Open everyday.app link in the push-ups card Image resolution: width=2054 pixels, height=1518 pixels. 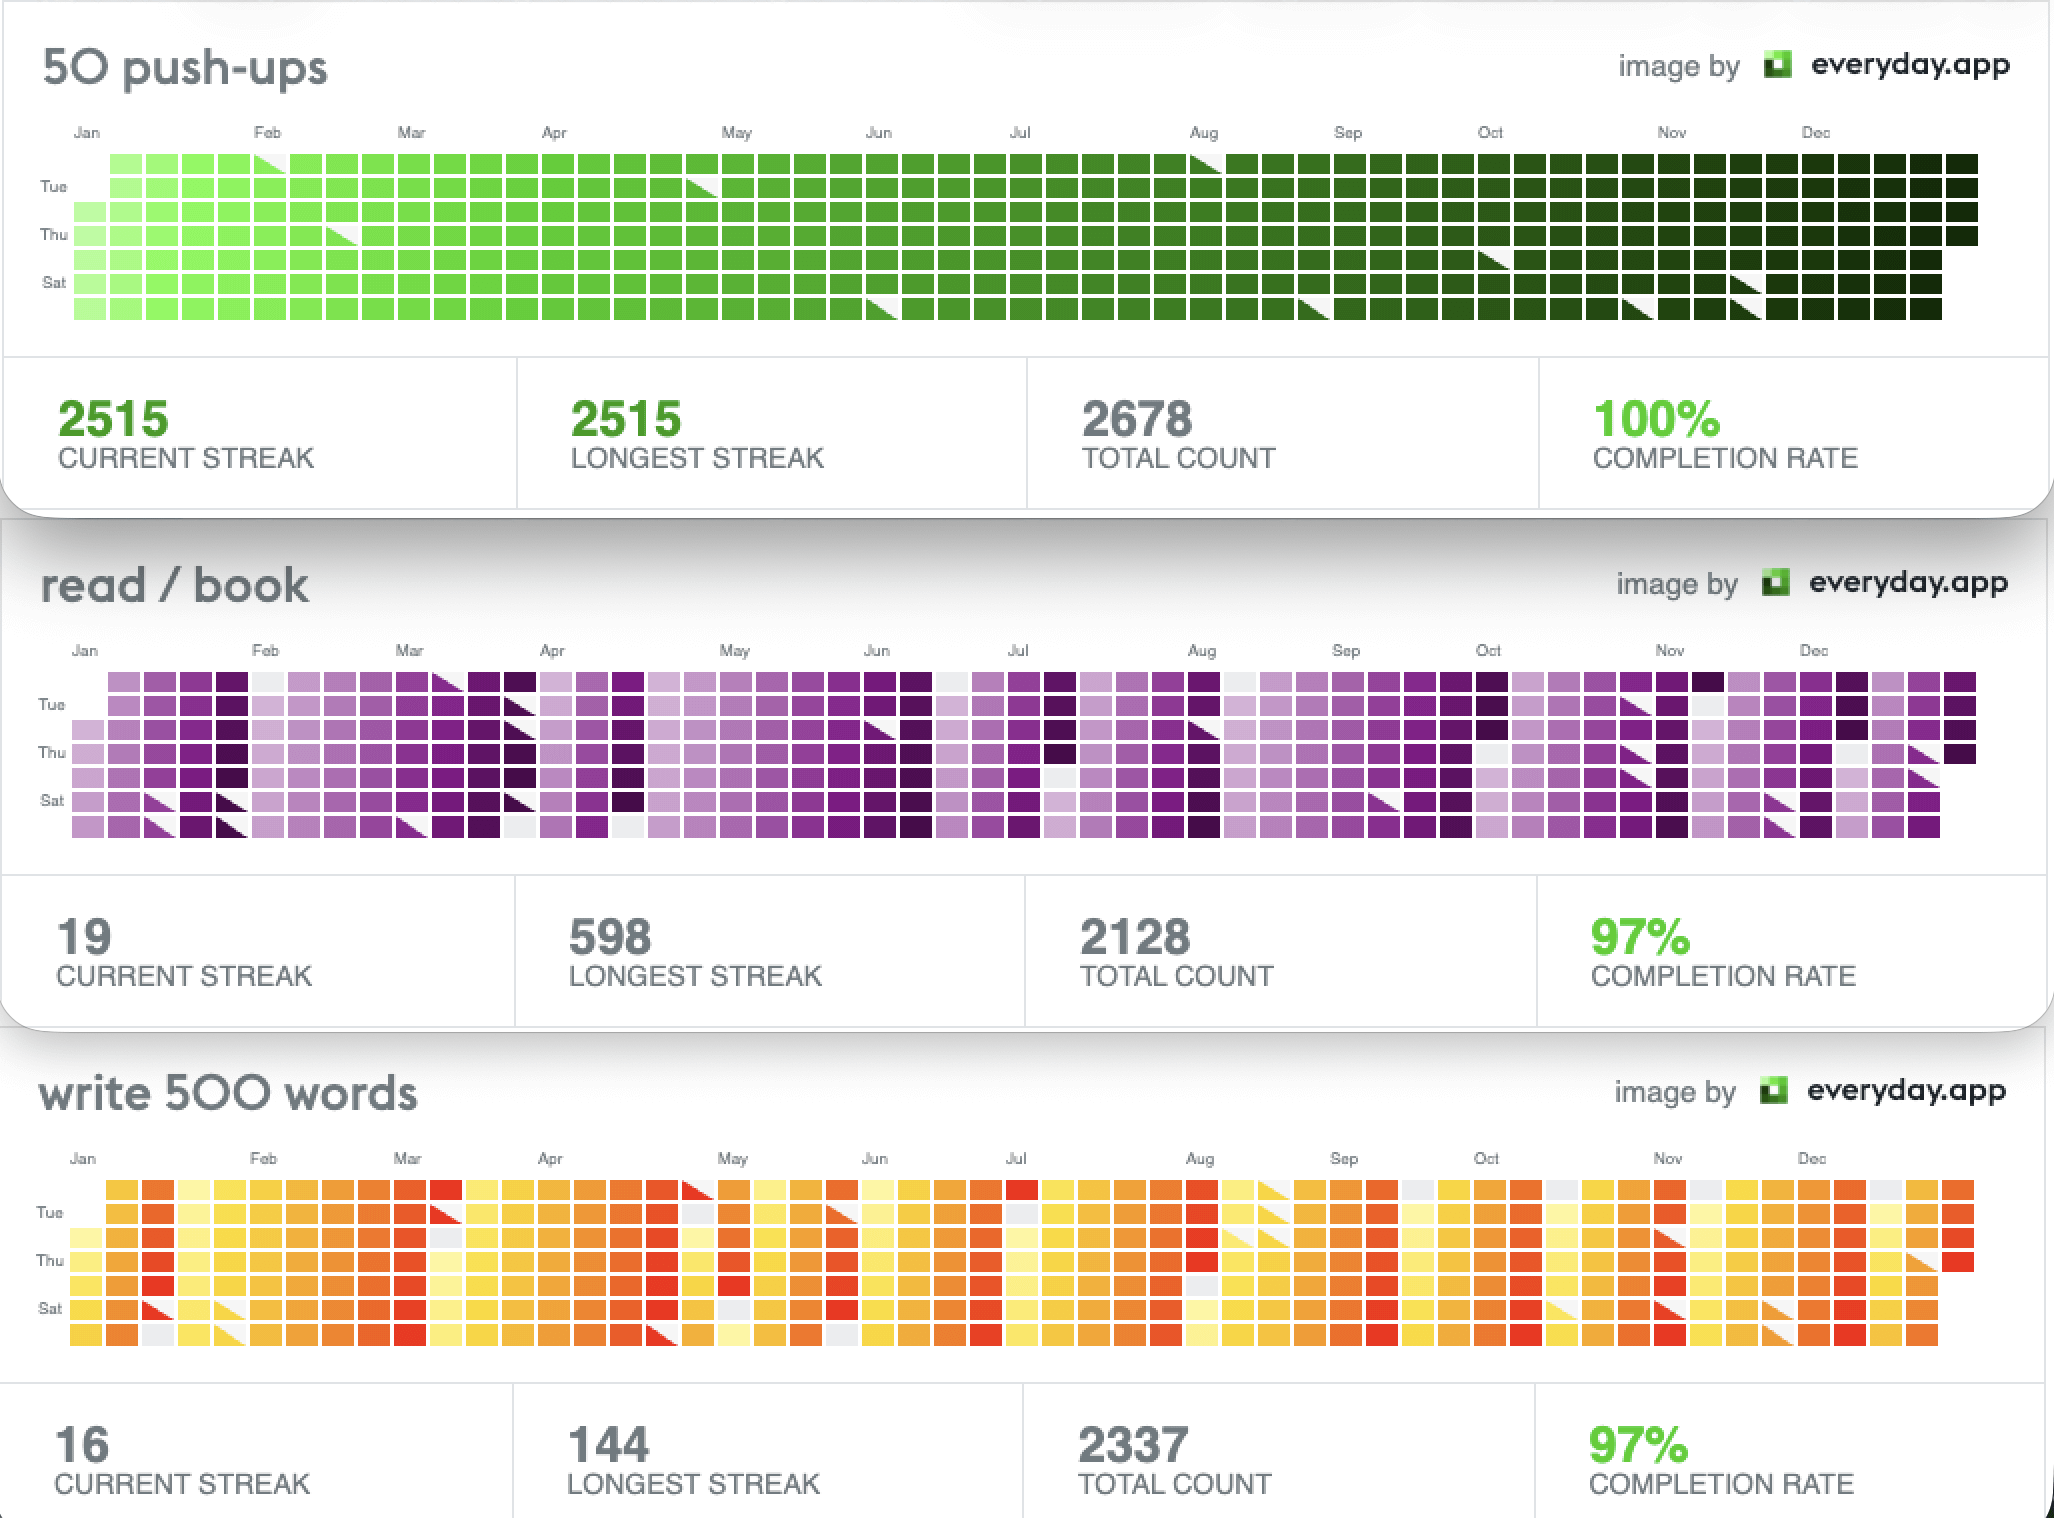(1910, 65)
